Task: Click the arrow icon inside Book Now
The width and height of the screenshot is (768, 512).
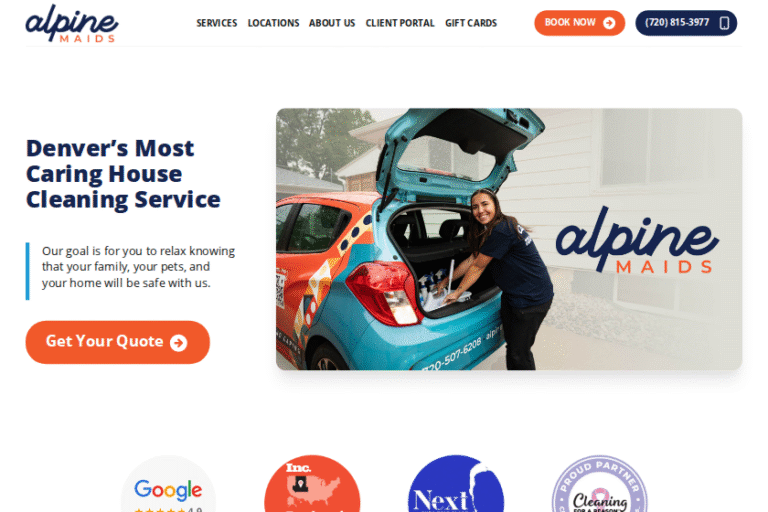Action: pos(609,23)
